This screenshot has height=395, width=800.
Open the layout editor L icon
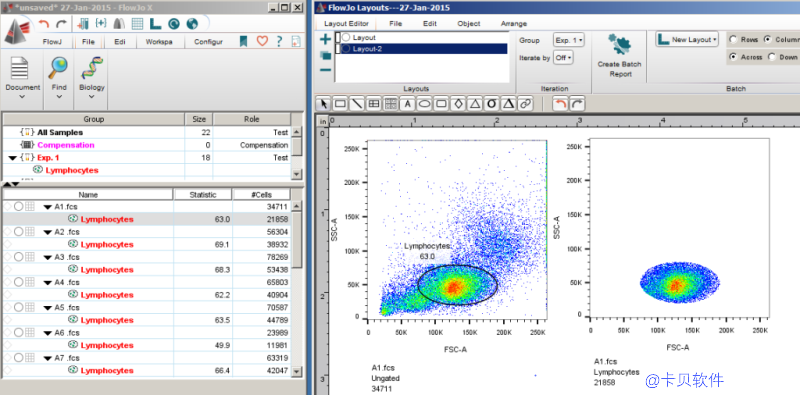[x=155, y=23]
